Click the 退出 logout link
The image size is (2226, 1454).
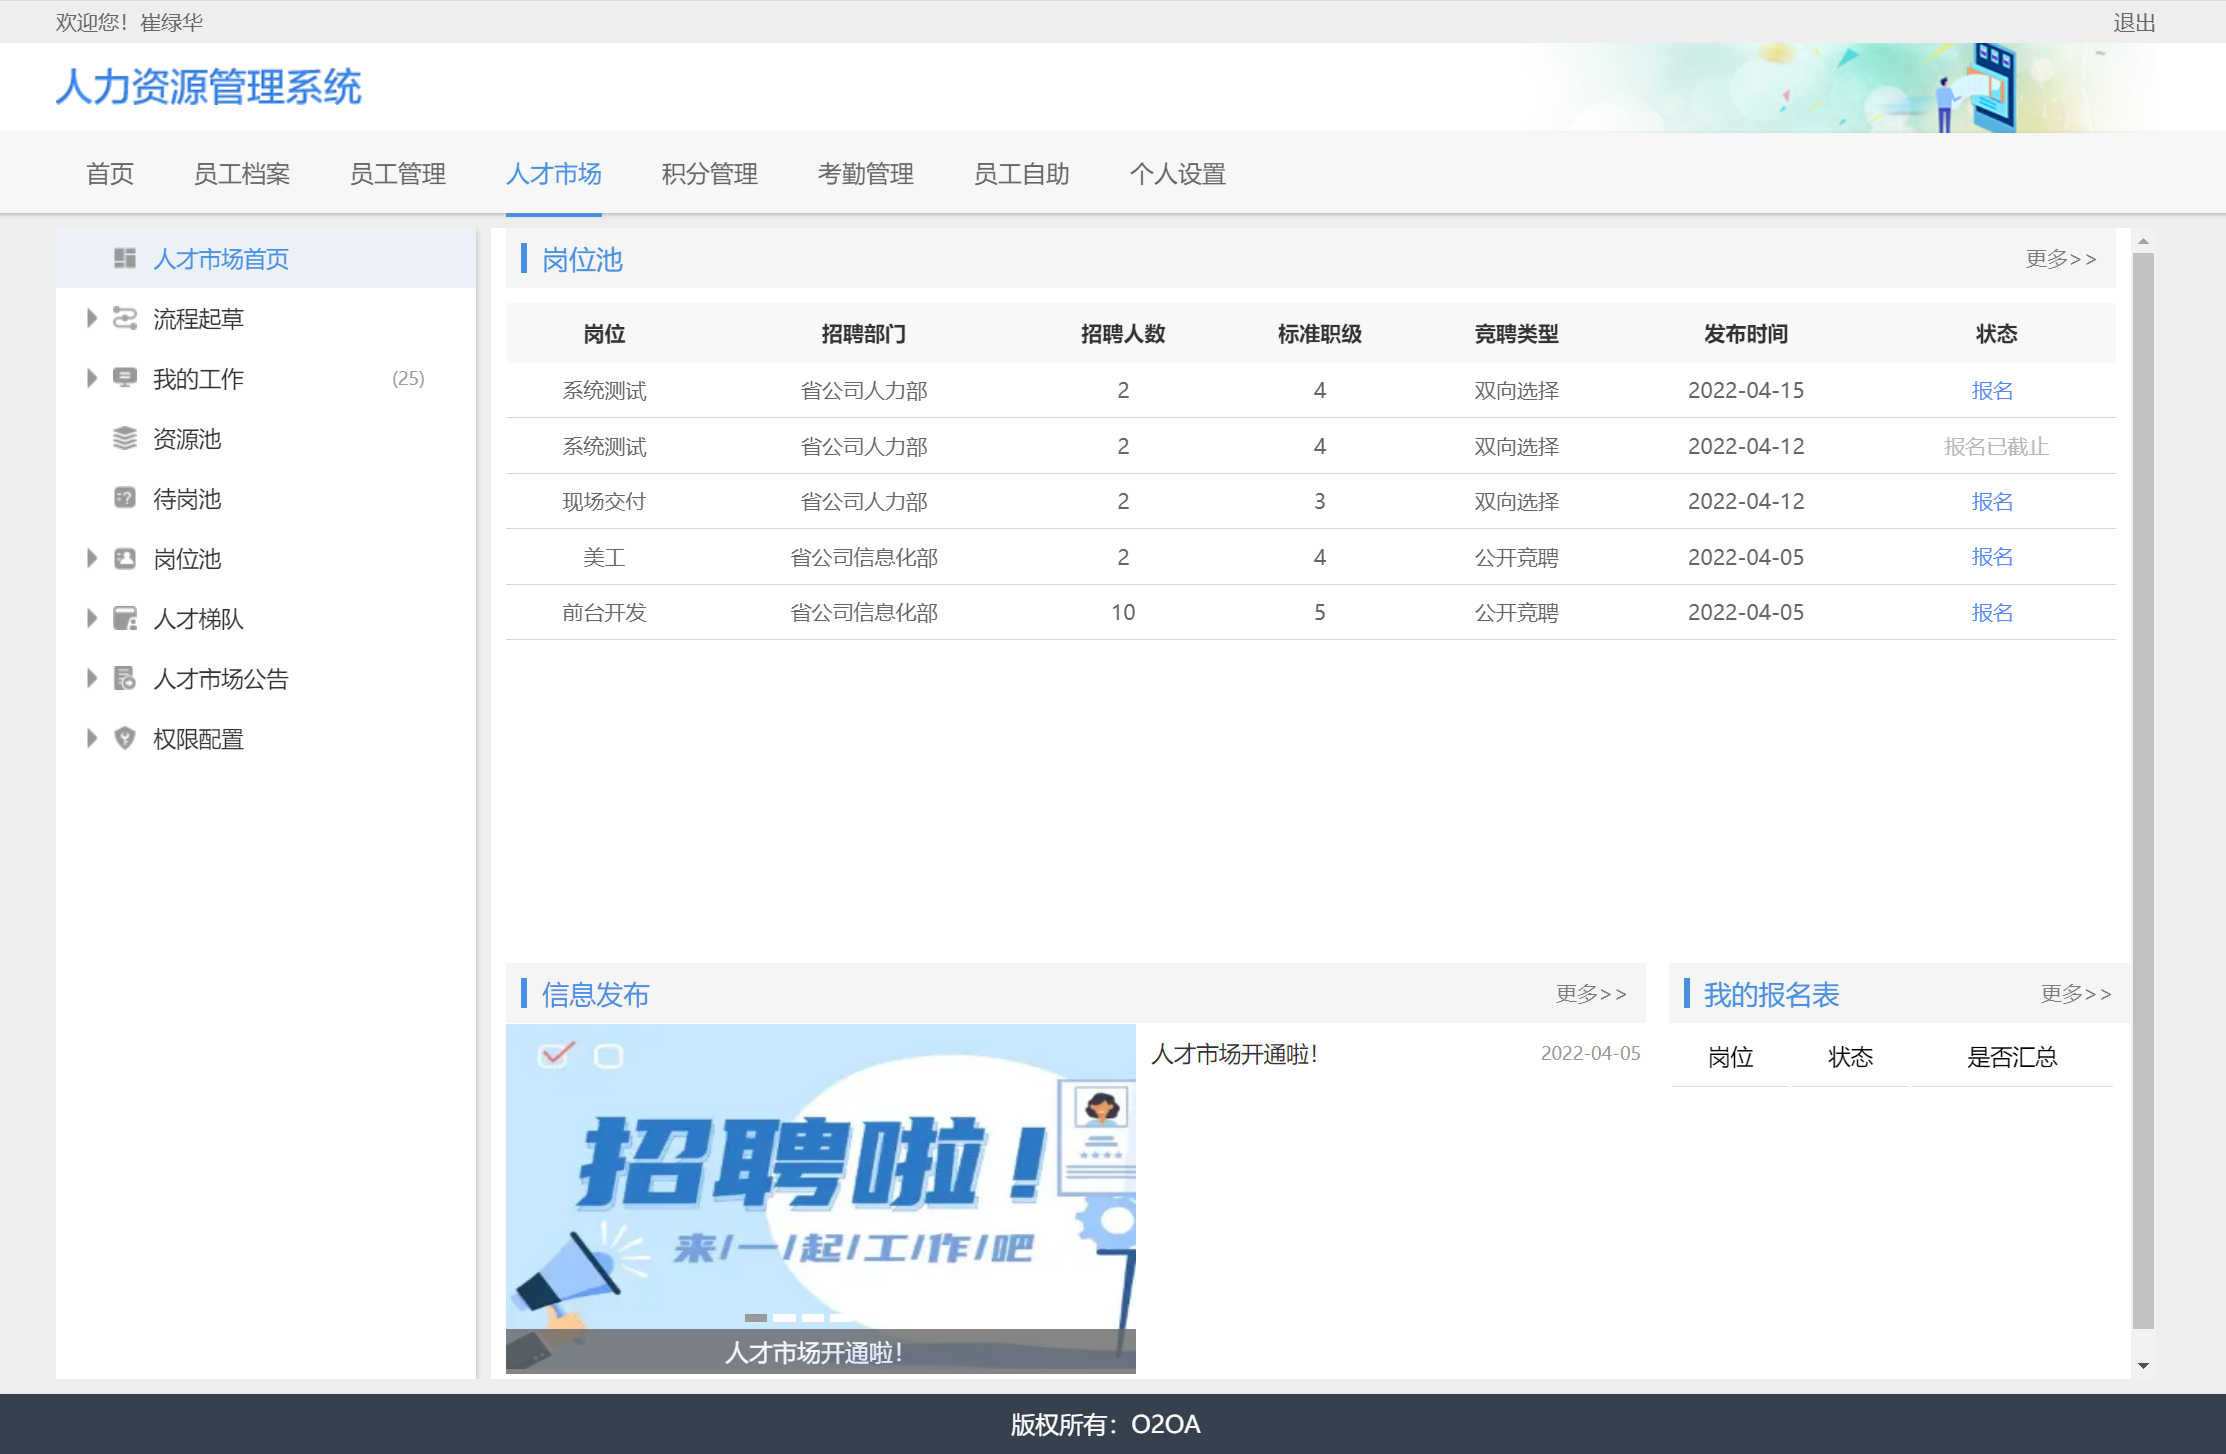coord(2133,22)
